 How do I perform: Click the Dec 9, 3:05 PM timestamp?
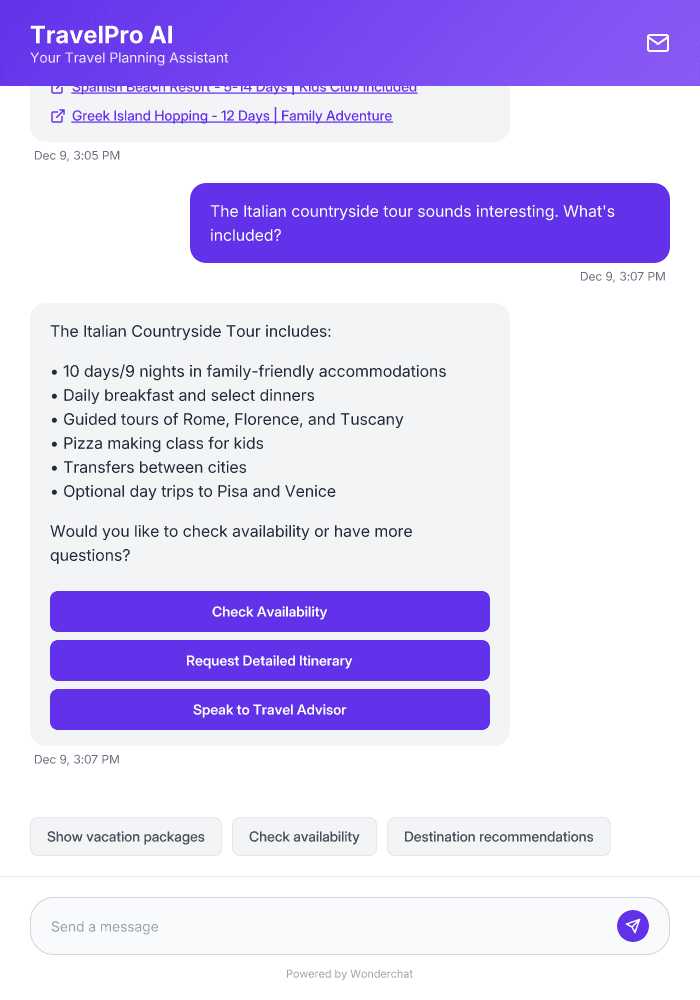[77, 155]
